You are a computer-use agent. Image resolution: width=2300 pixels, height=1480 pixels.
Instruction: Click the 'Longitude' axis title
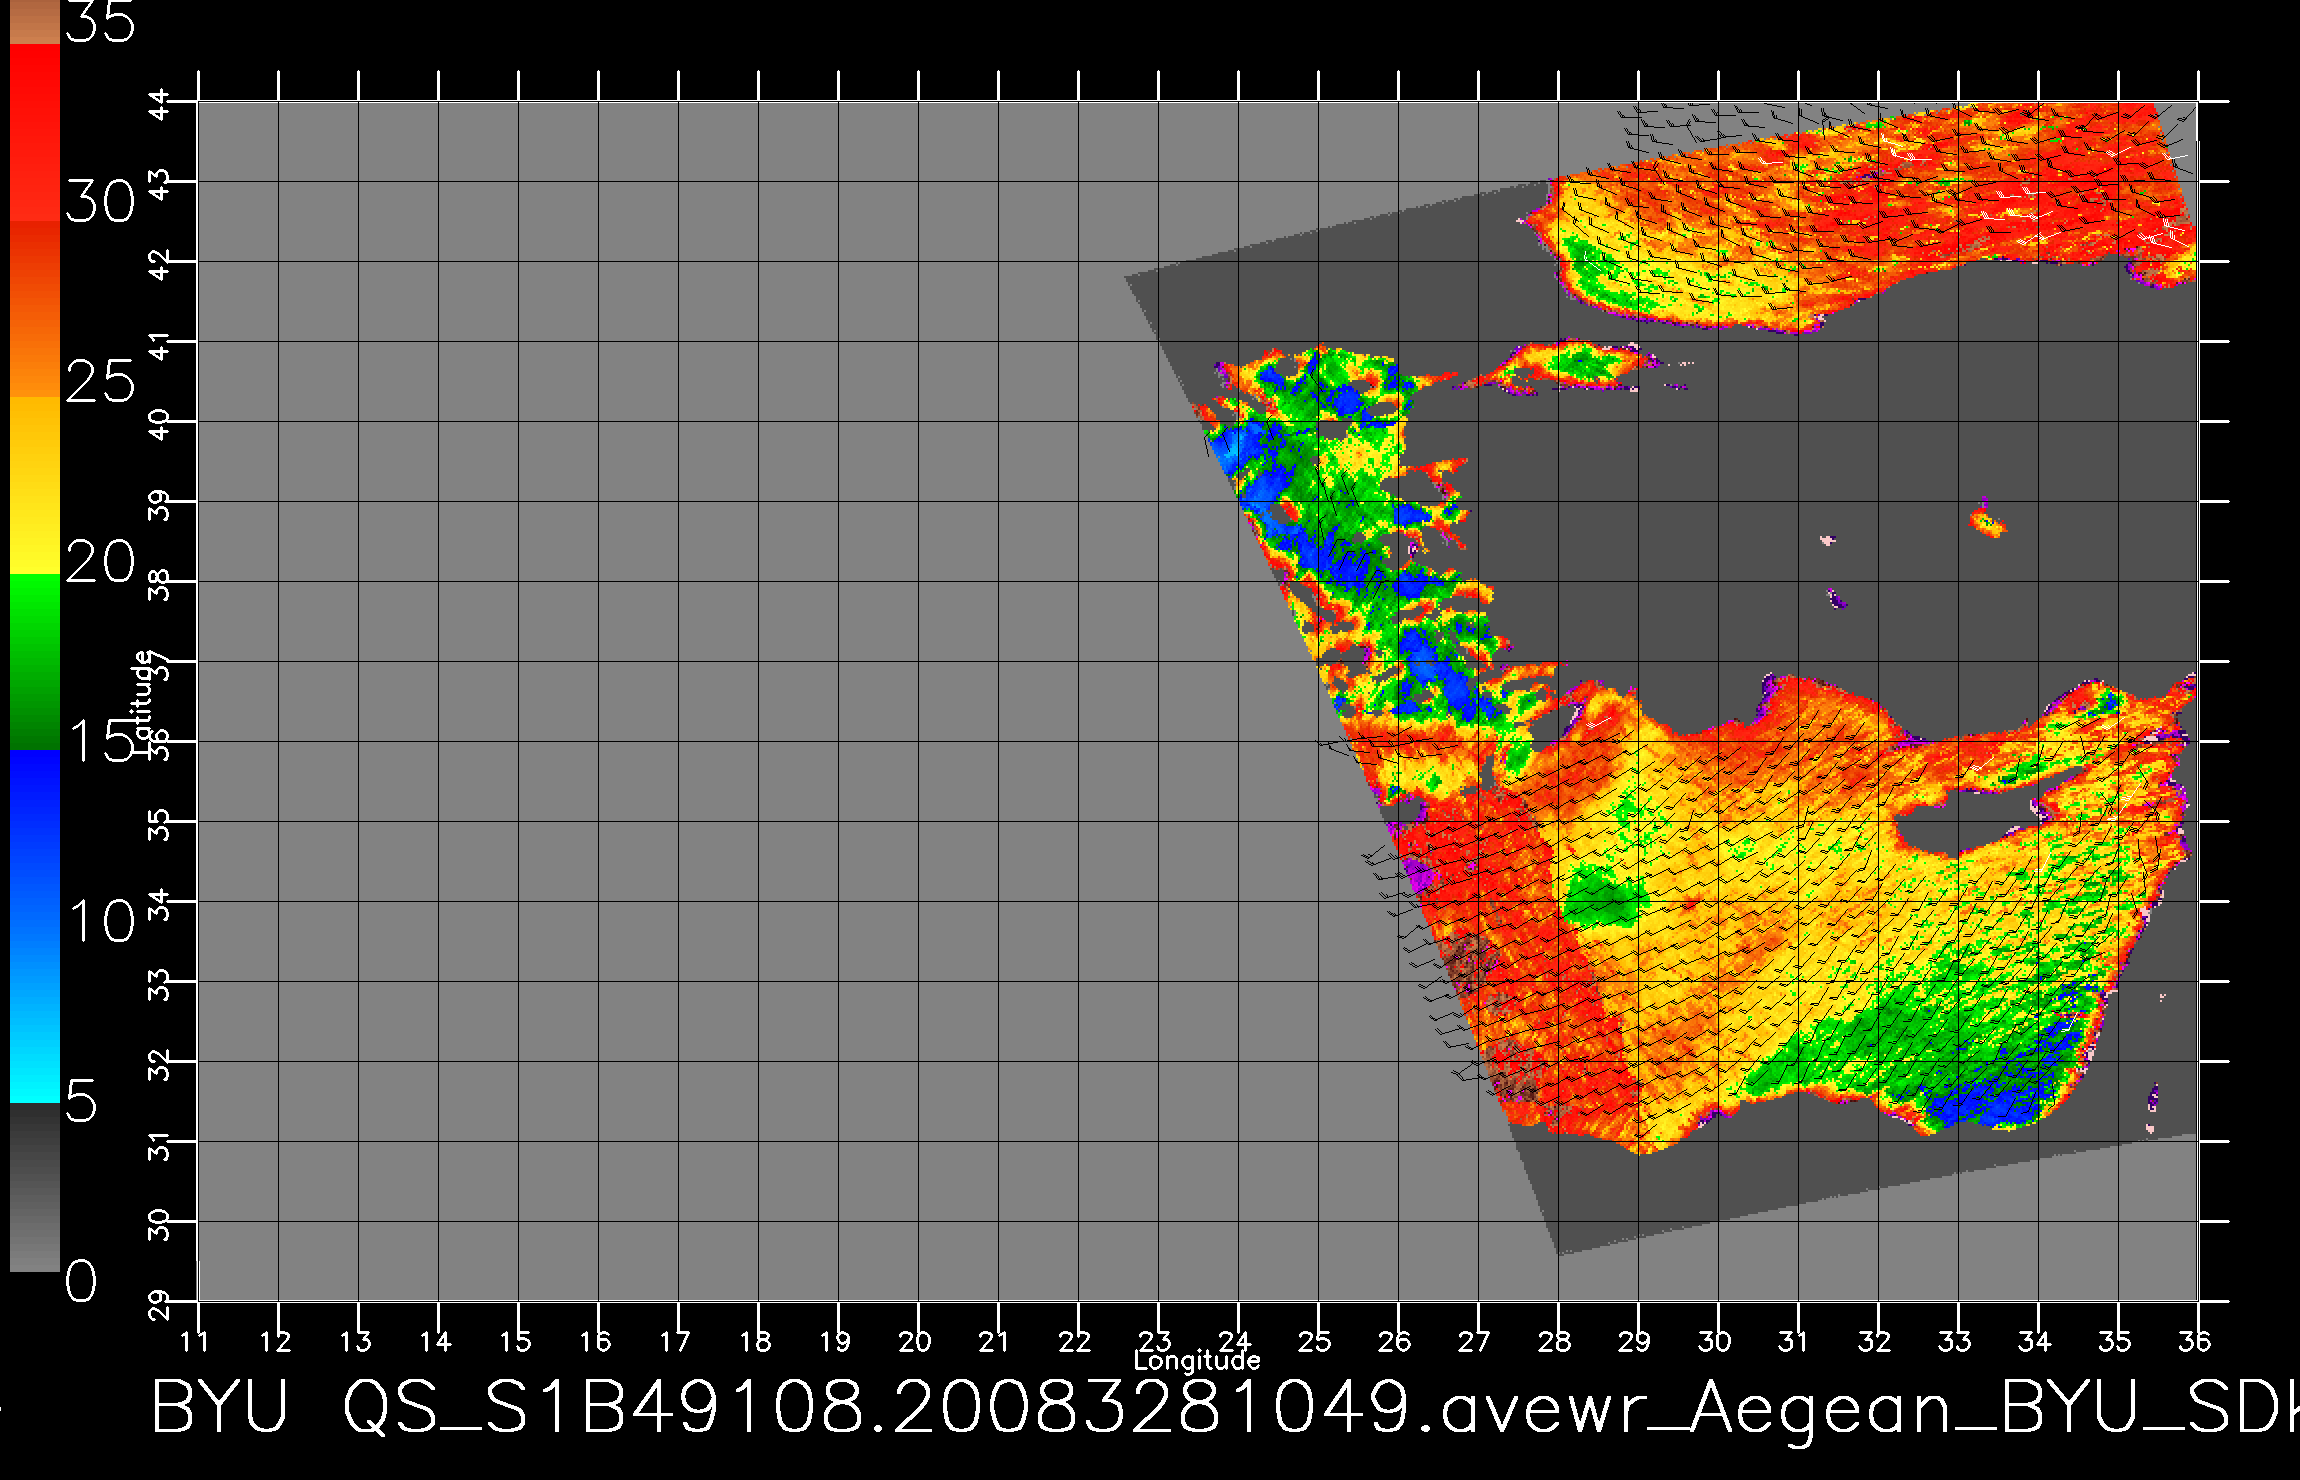coord(1197,1360)
